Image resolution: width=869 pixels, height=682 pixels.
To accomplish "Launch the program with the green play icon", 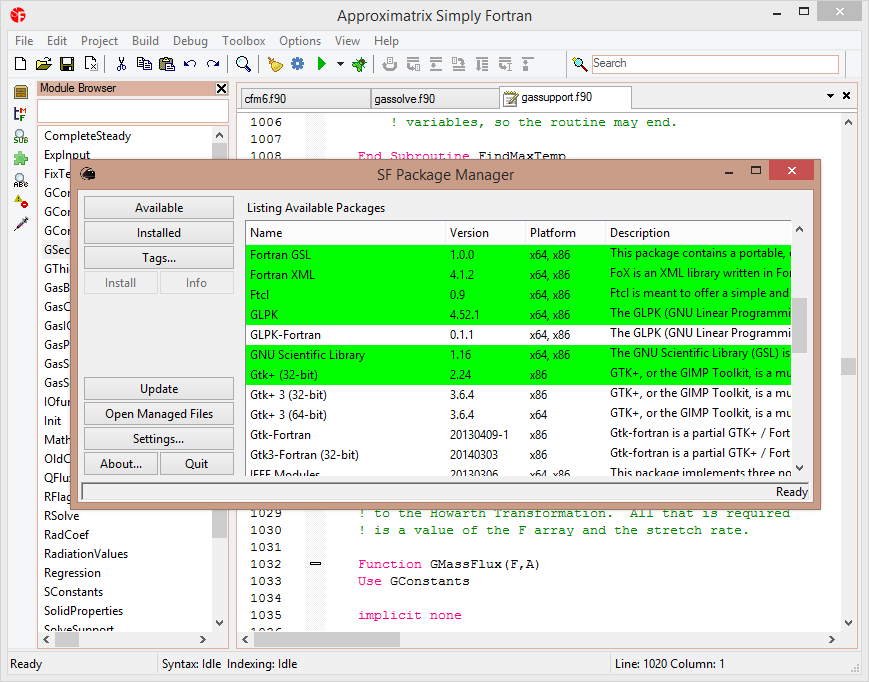I will pos(321,64).
